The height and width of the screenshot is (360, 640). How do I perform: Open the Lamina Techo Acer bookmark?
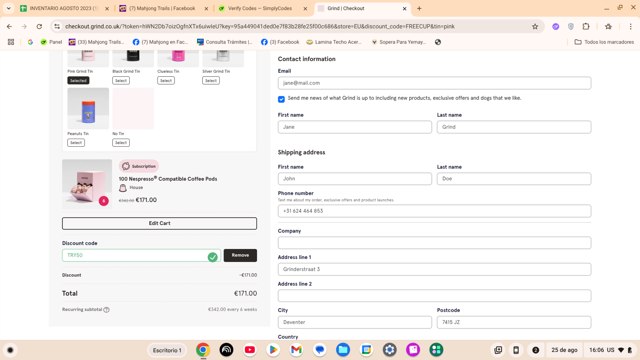(x=334, y=42)
